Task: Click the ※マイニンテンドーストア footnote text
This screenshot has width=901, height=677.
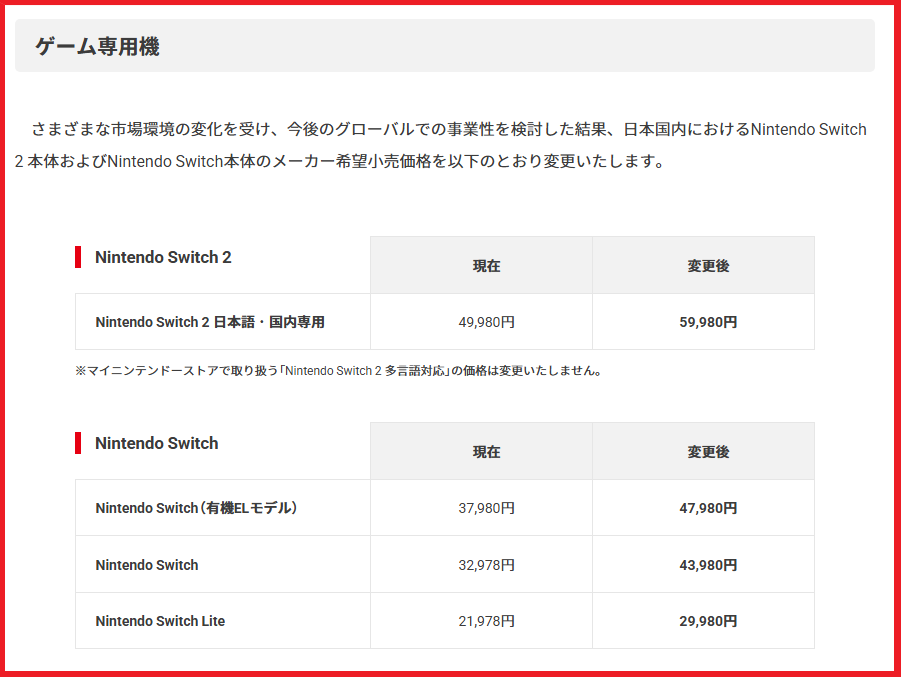Action: [339, 371]
